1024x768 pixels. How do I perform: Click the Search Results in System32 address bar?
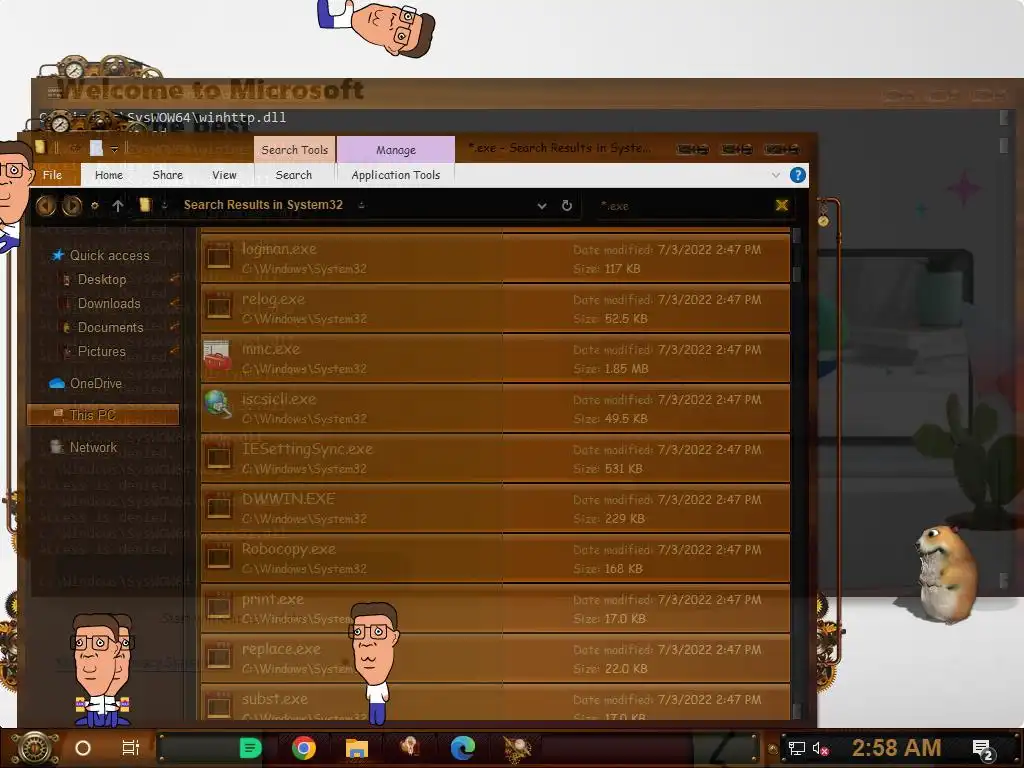click(x=263, y=205)
